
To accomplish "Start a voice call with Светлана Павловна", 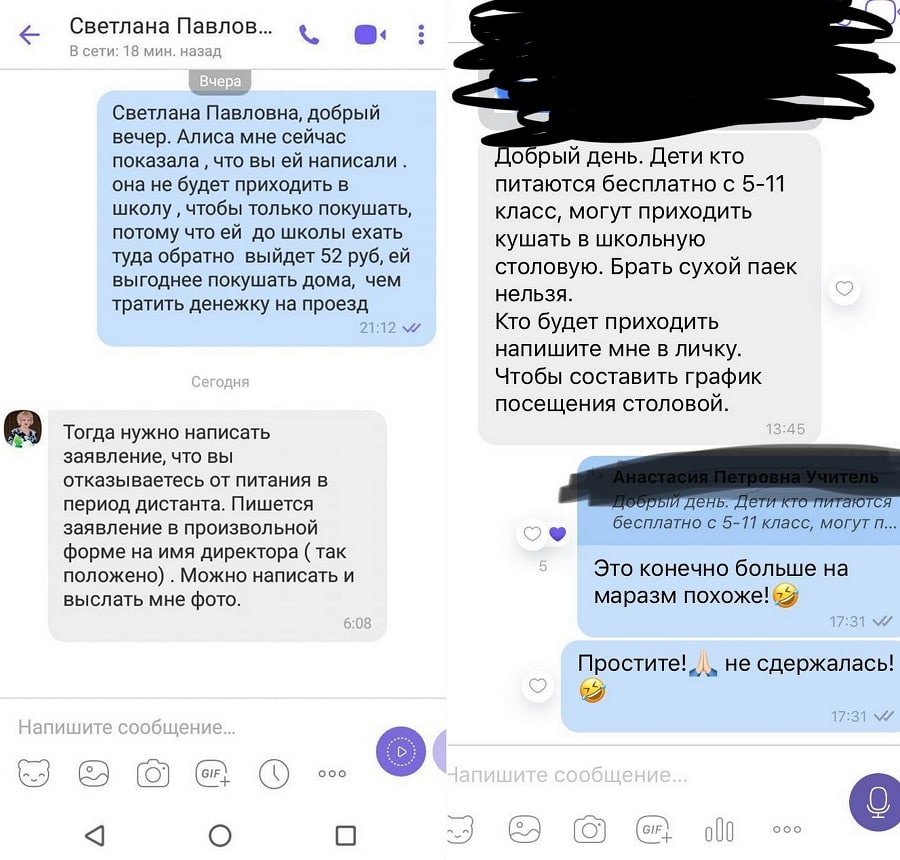I will pos(309,36).
